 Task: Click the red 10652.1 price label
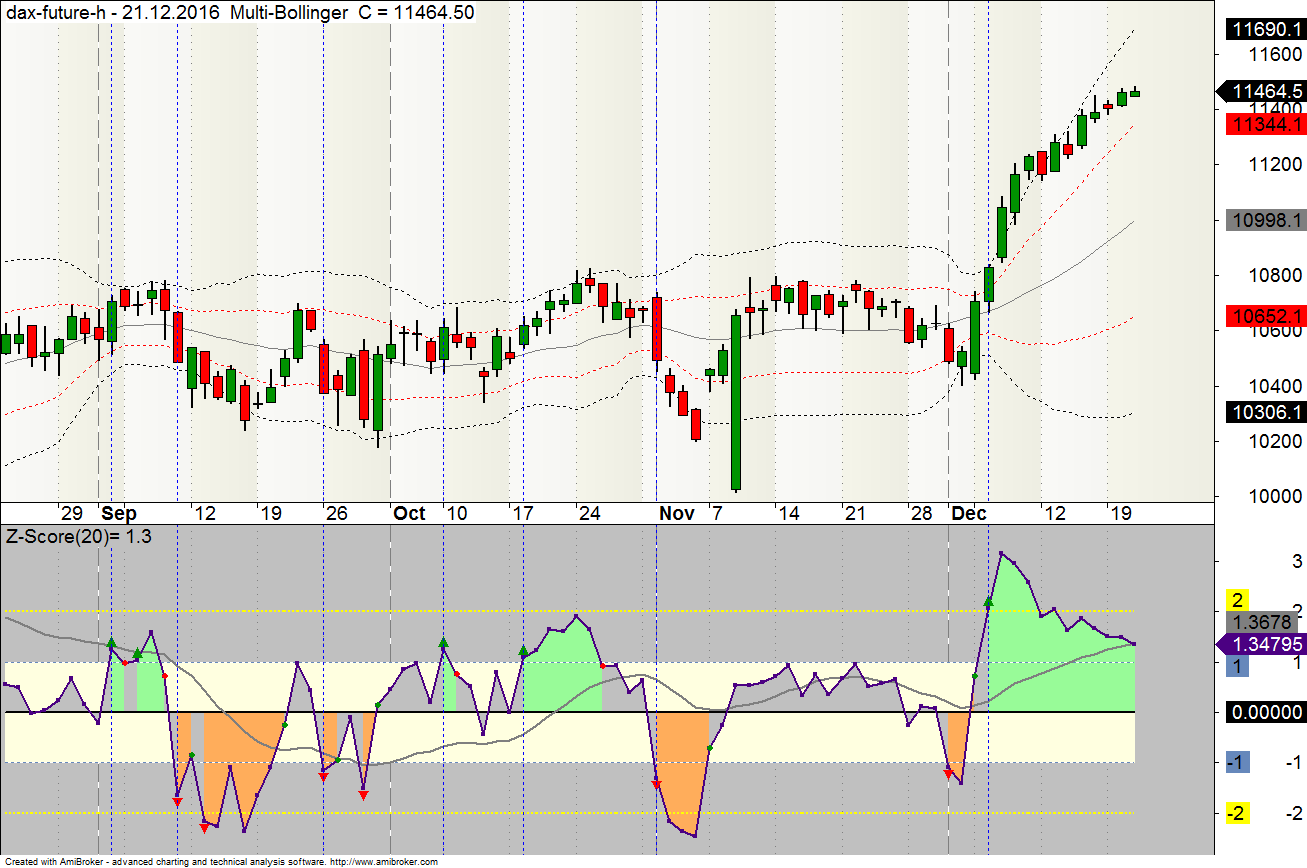1266,316
